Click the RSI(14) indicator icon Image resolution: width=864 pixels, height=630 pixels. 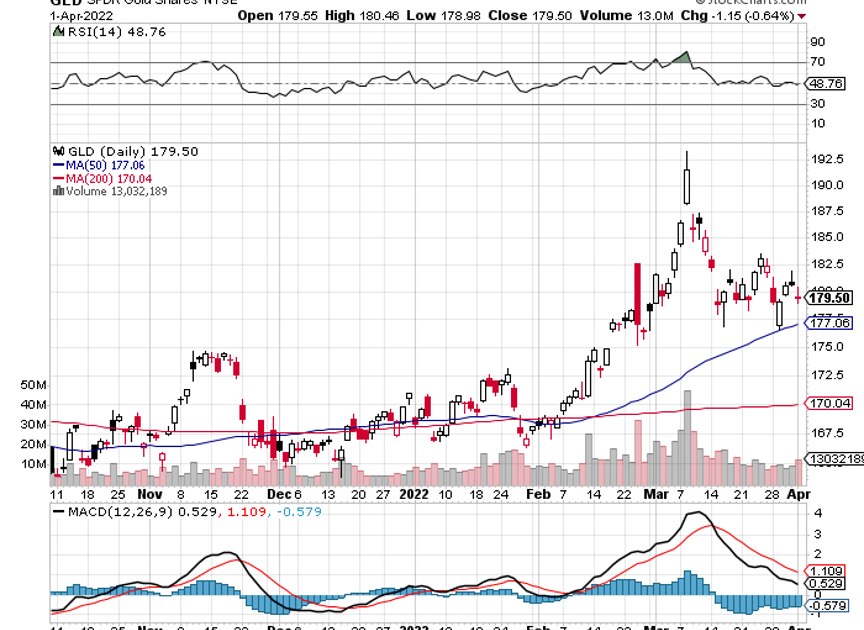click(58, 31)
